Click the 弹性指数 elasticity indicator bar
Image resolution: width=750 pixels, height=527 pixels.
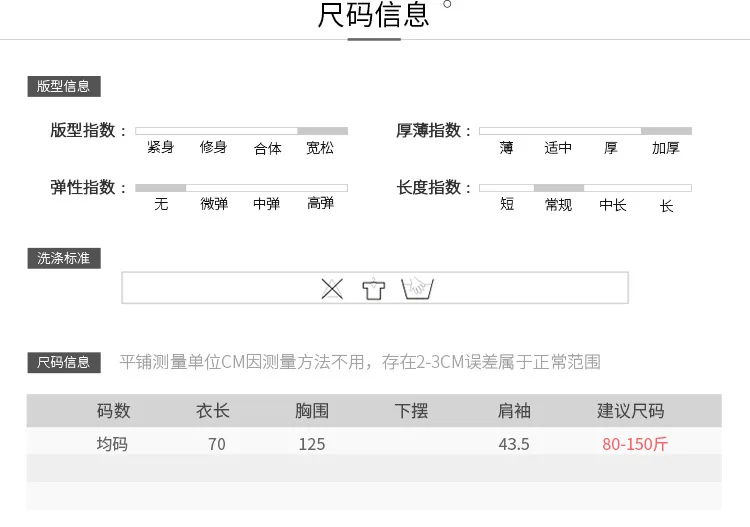pyautogui.click(x=242, y=187)
